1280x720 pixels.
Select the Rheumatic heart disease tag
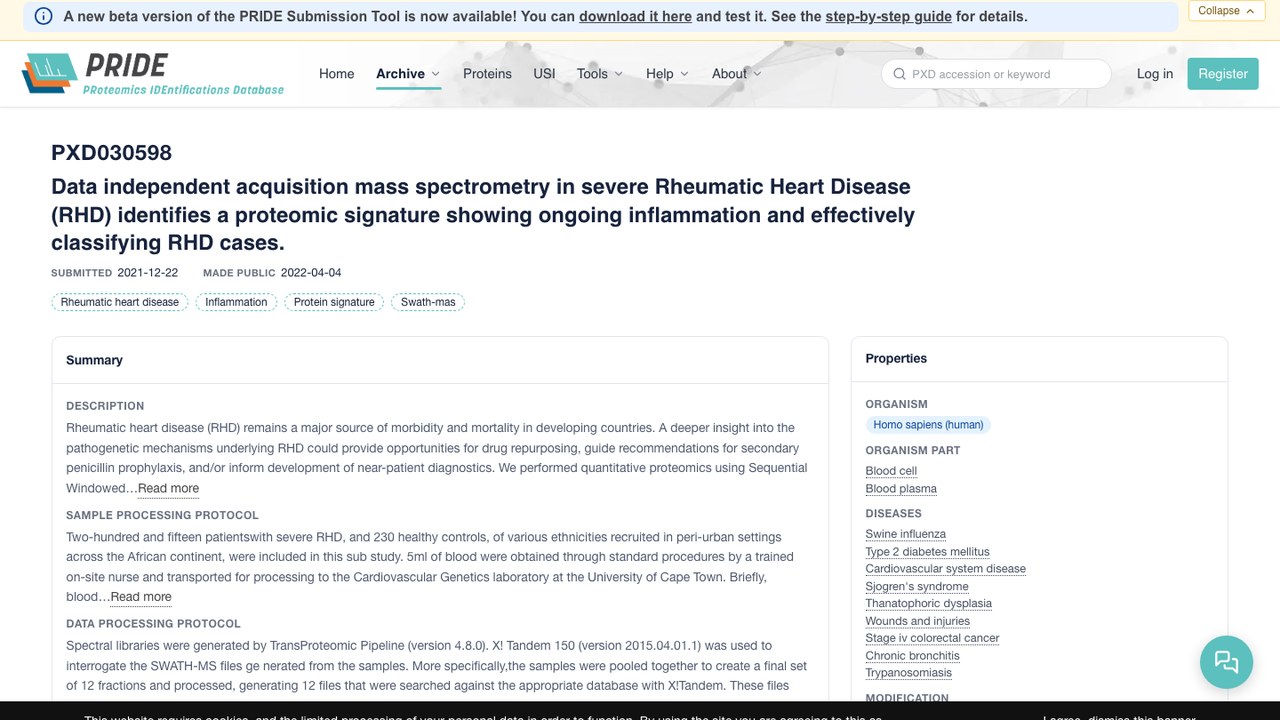pyautogui.click(x=120, y=302)
